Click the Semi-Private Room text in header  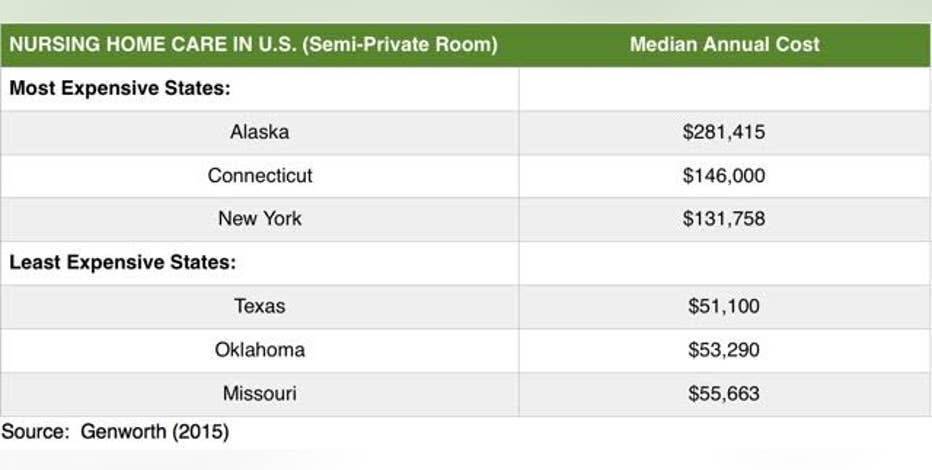click(x=400, y=45)
